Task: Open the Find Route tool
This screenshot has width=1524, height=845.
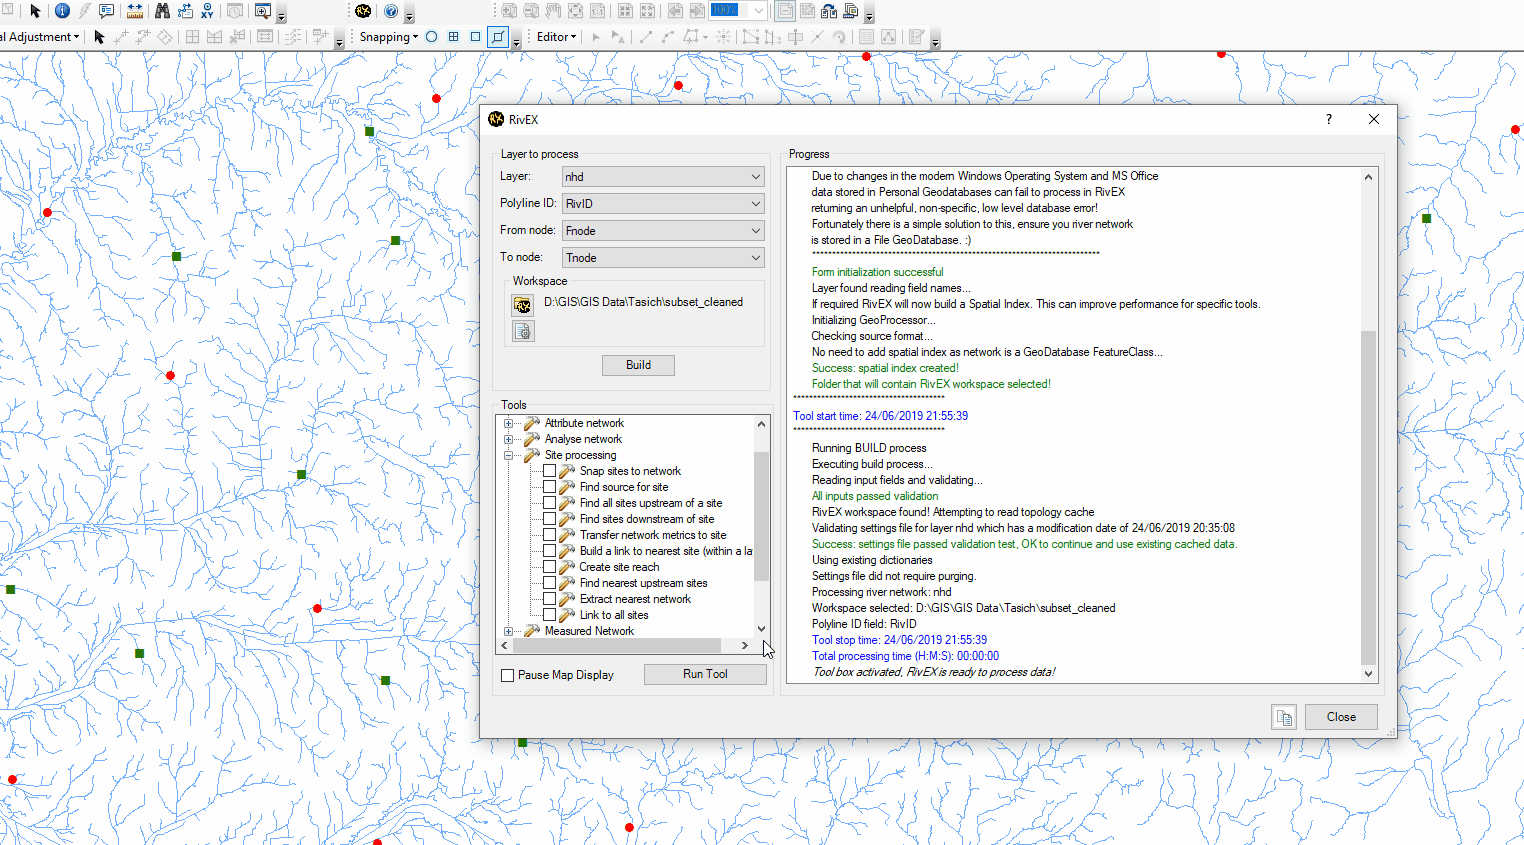Action: tap(185, 11)
